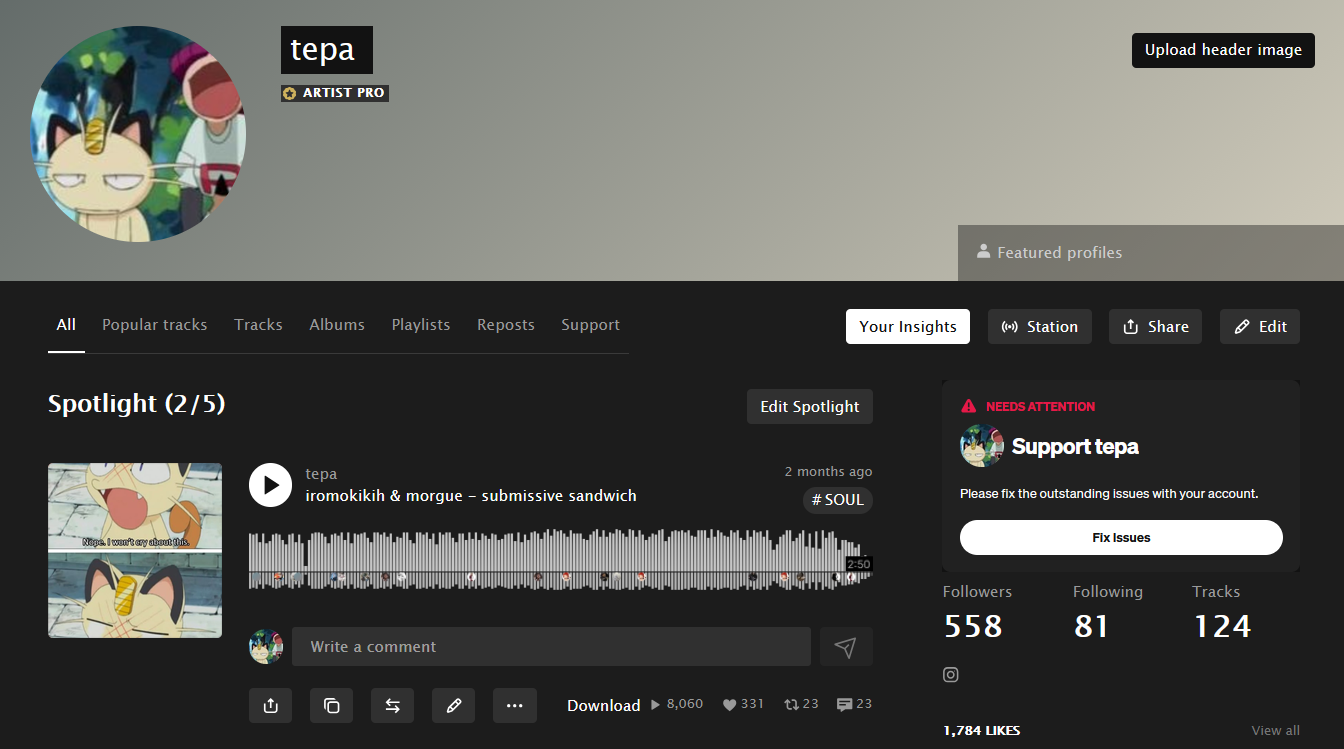Click the small avatar beside the comment field
The width and height of the screenshot is (1344, 749).
tap(266, 647)
